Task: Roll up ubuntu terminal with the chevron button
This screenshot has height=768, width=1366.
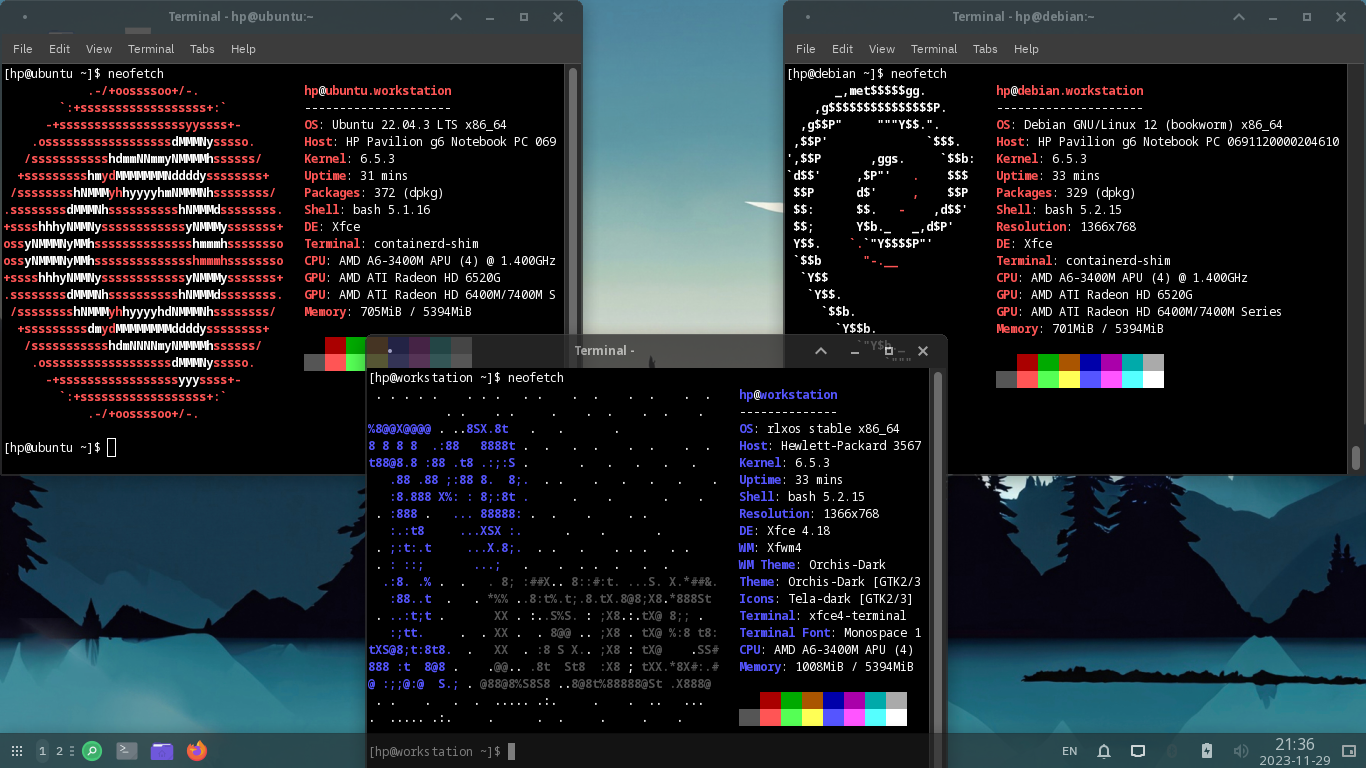Action: [456, 17]
